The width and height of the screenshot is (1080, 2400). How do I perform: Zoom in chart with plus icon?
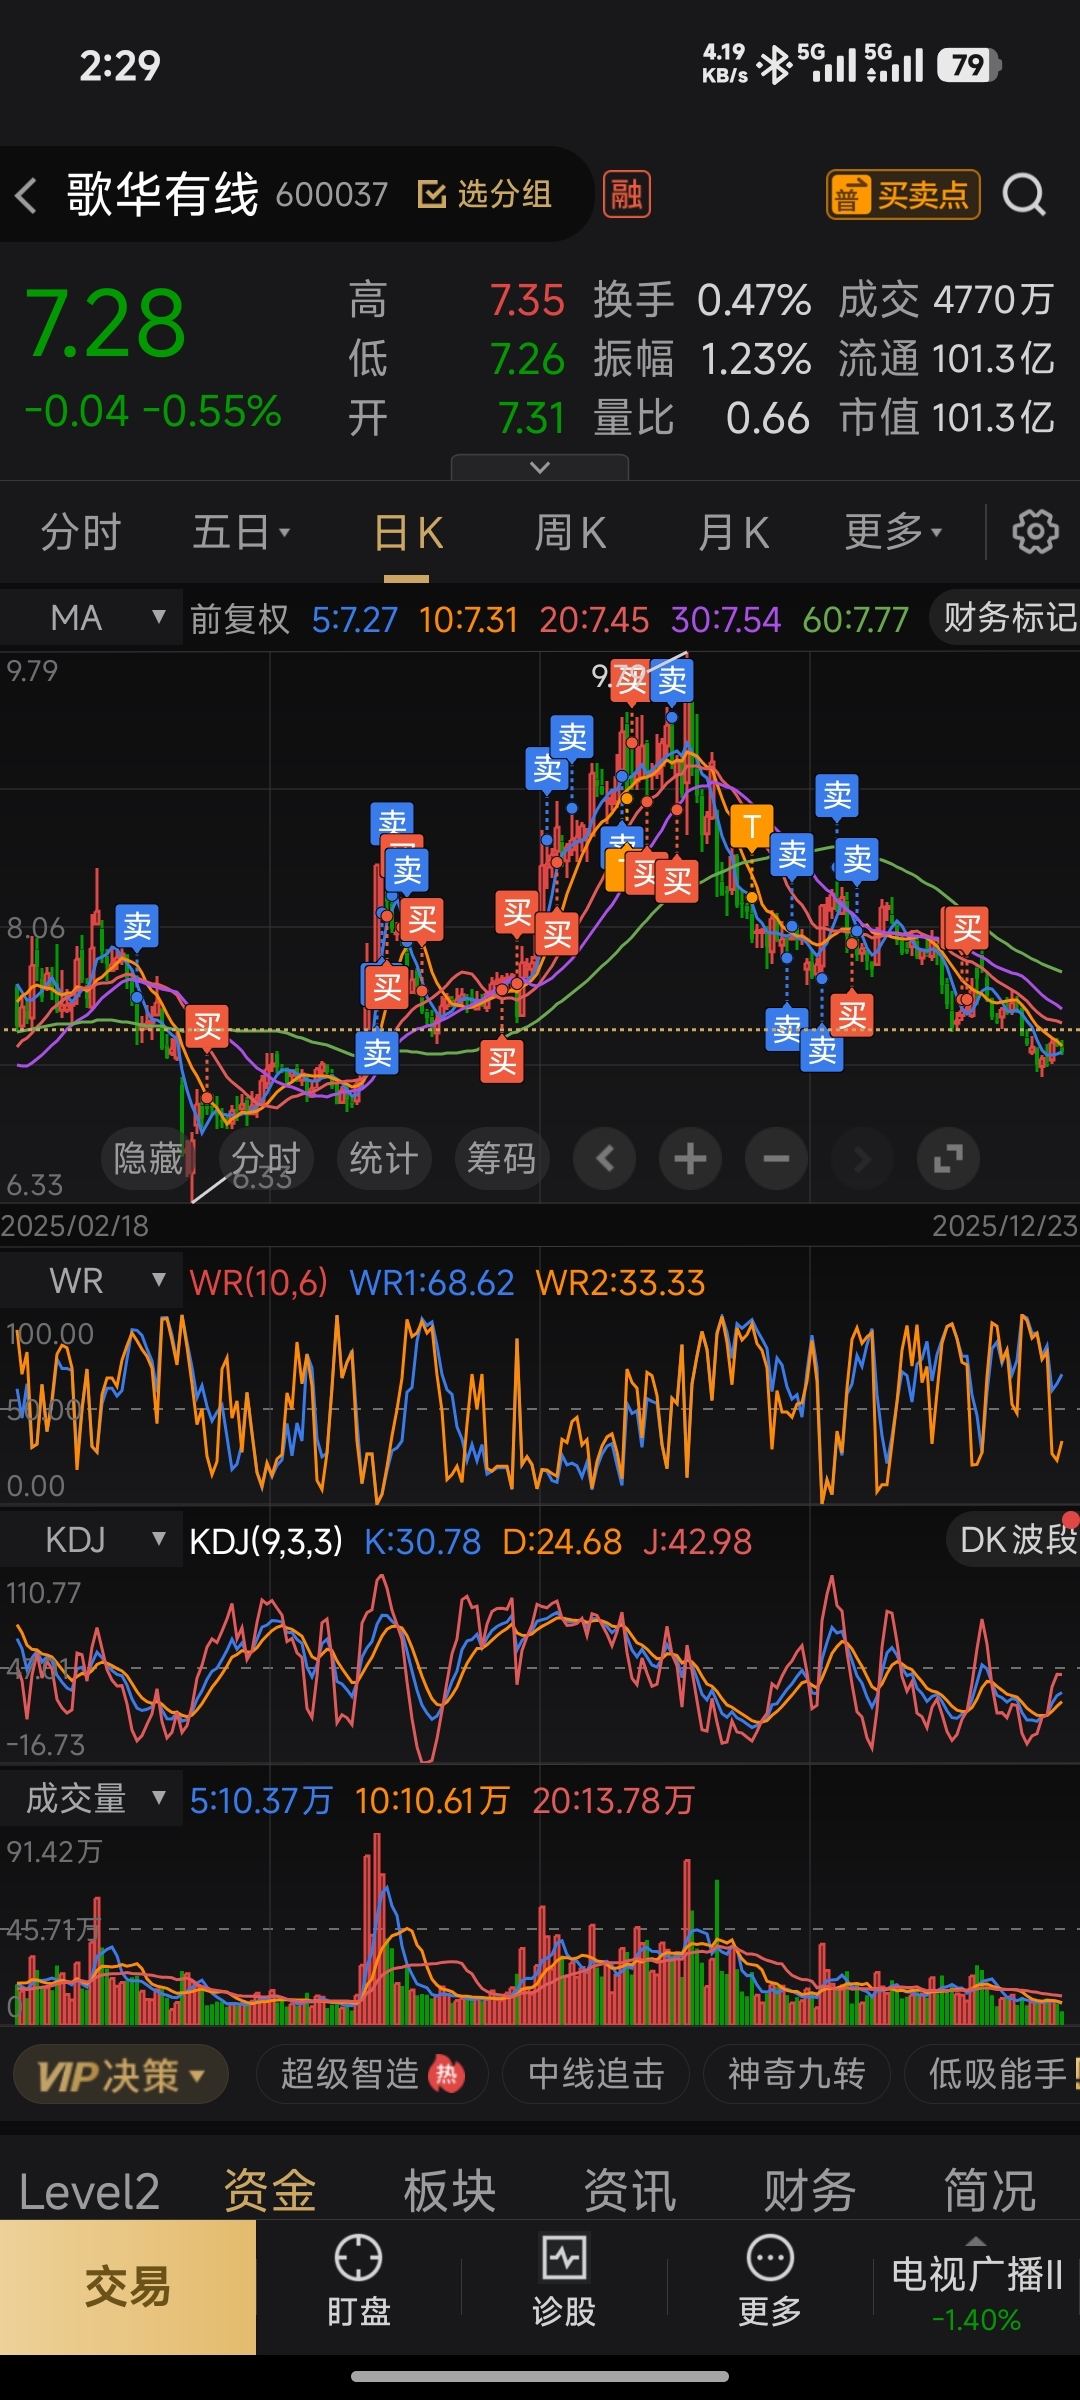(x=690, y=1159)
